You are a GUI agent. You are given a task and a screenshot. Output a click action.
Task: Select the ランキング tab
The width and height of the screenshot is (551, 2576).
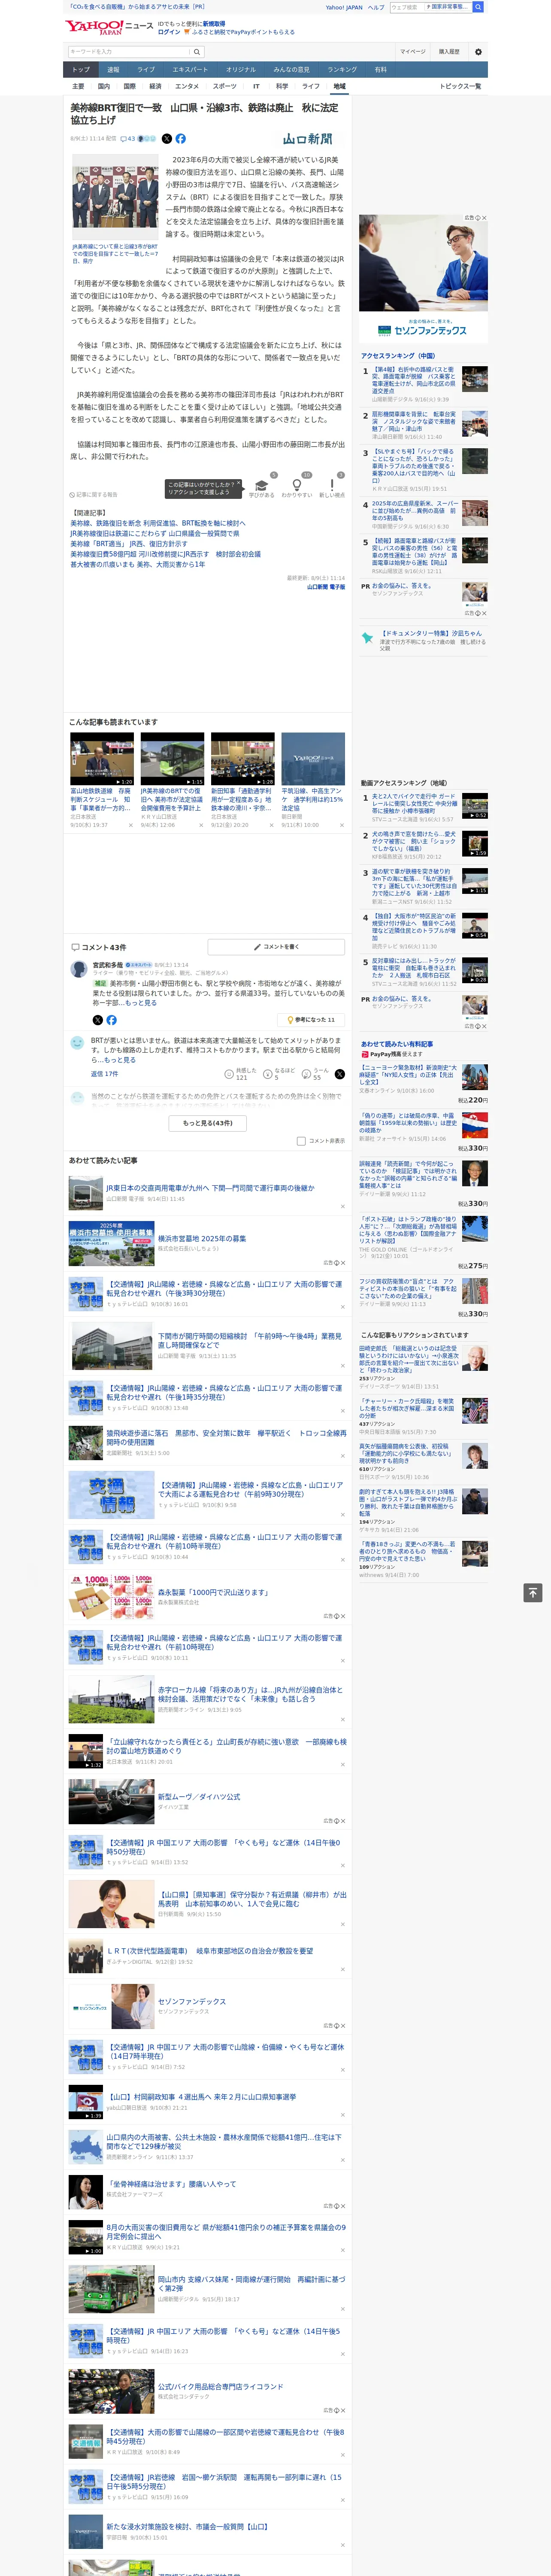342,70
